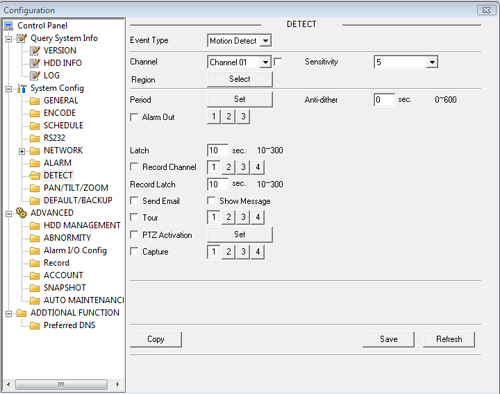The height and width of the screenshot is (394, 500).
Task: Click the HDD MANAGEMENT folder icon
Action: pyautogui.click(x=35, y=226)
